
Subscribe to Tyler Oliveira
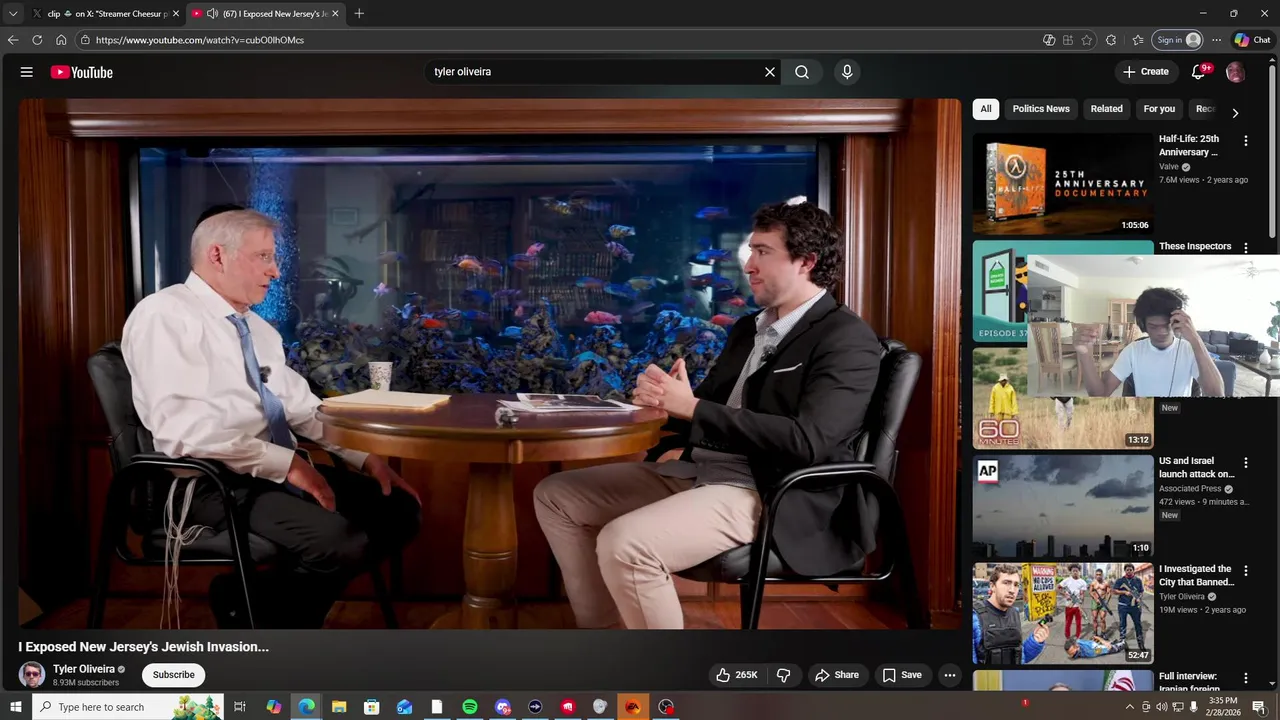click(174, 675)
